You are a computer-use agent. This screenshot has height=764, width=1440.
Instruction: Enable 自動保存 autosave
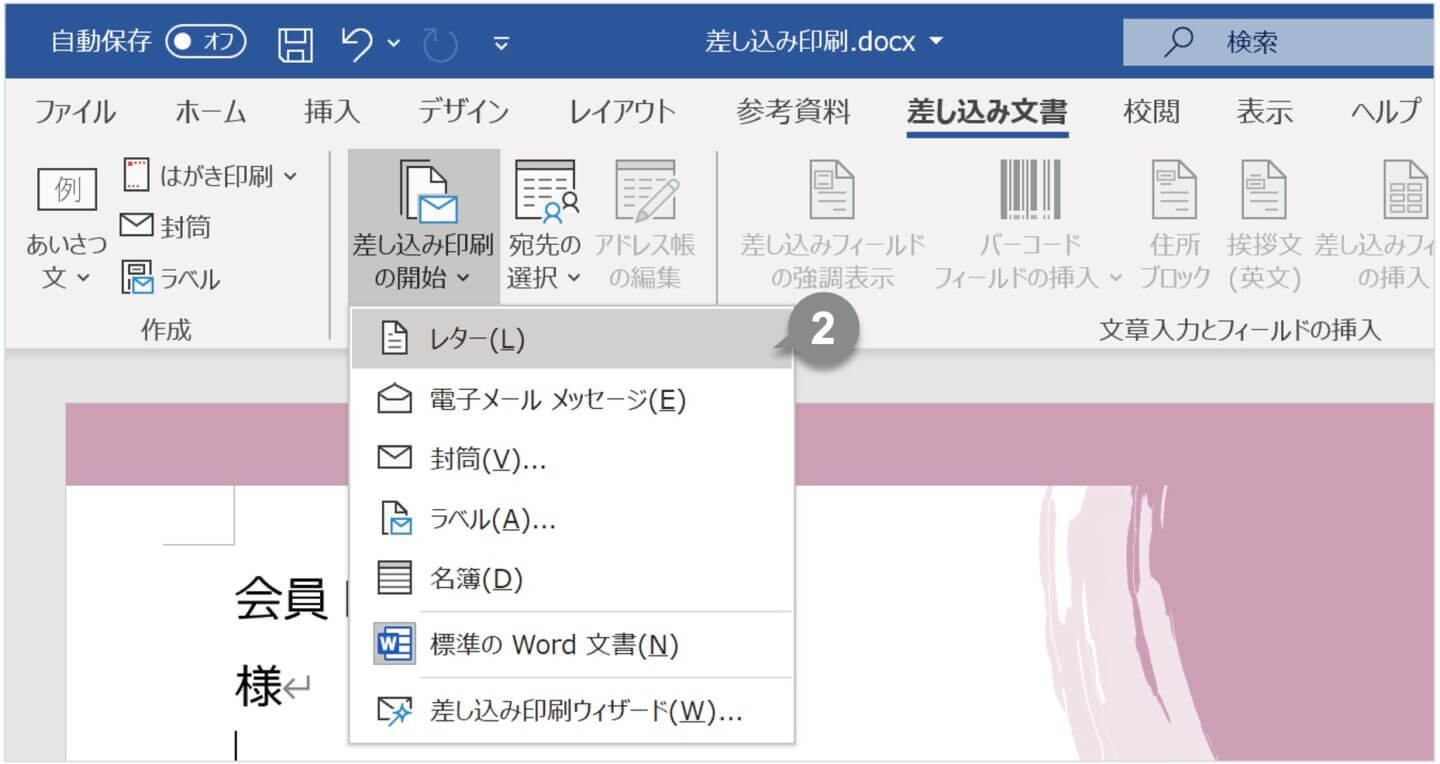point(205,42)
